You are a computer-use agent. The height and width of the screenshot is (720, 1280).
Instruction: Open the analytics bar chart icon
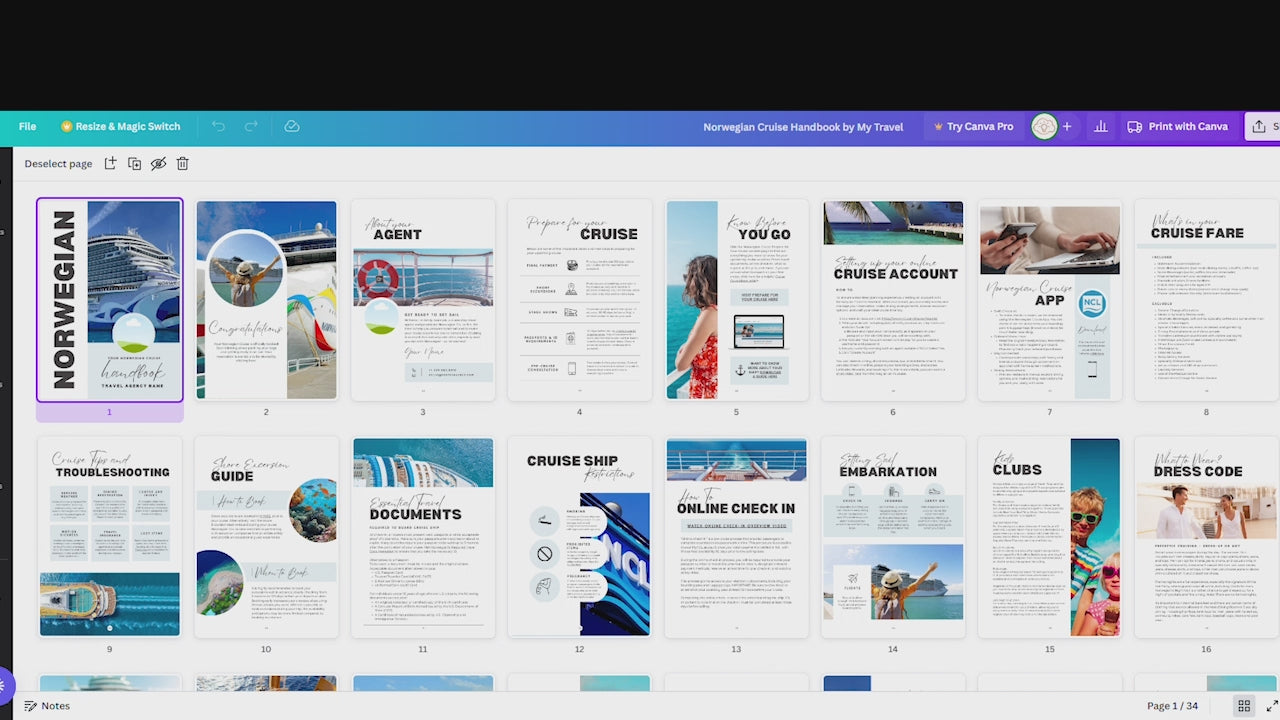(x=1101, y=127)
